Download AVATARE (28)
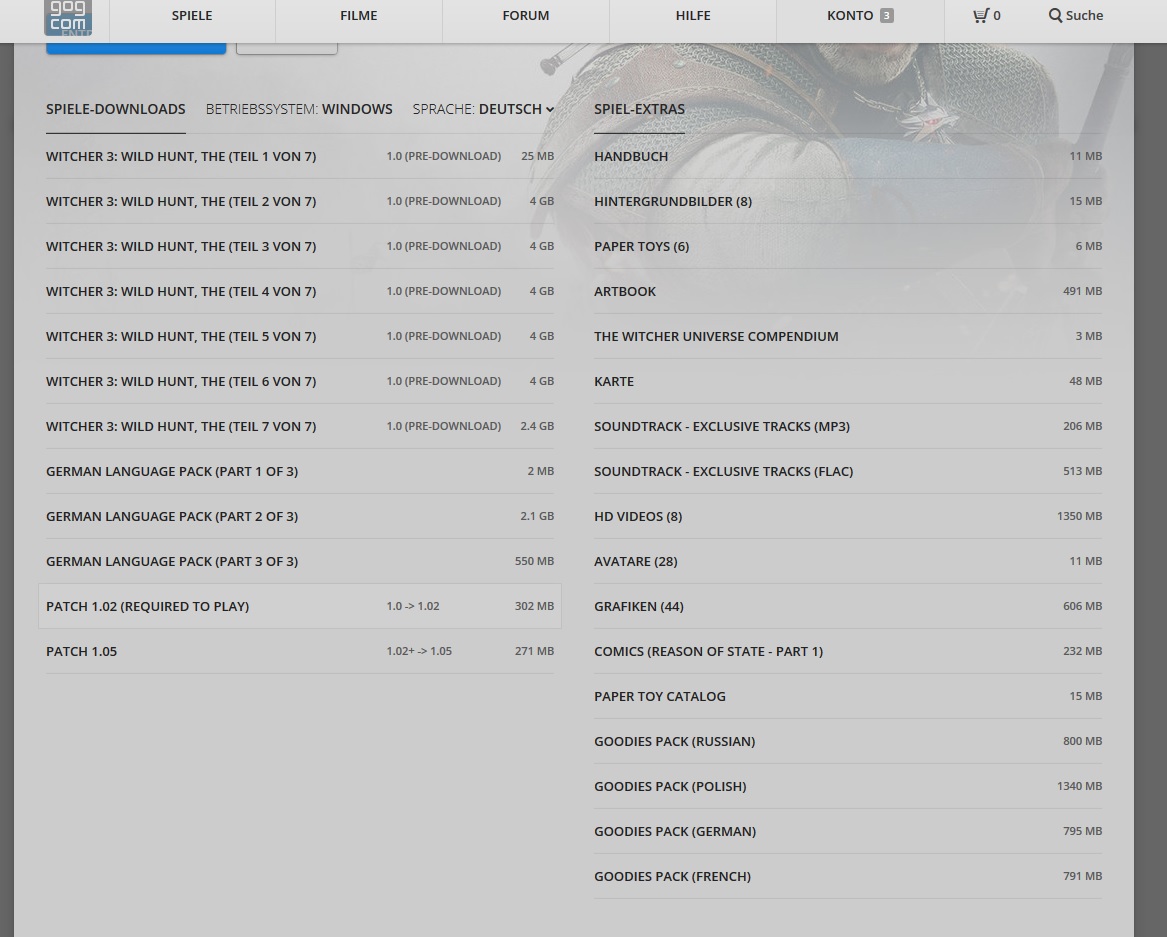Image resolution: width=1167 pixels, height=937 pixels. click(x=848, y=562)
